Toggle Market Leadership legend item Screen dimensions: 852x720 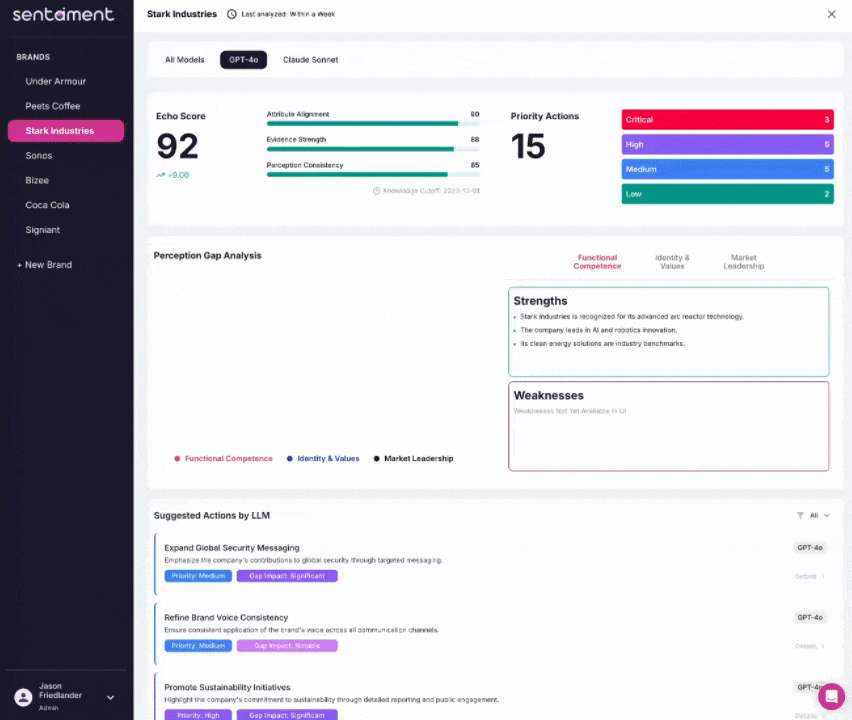coord(414,459)
